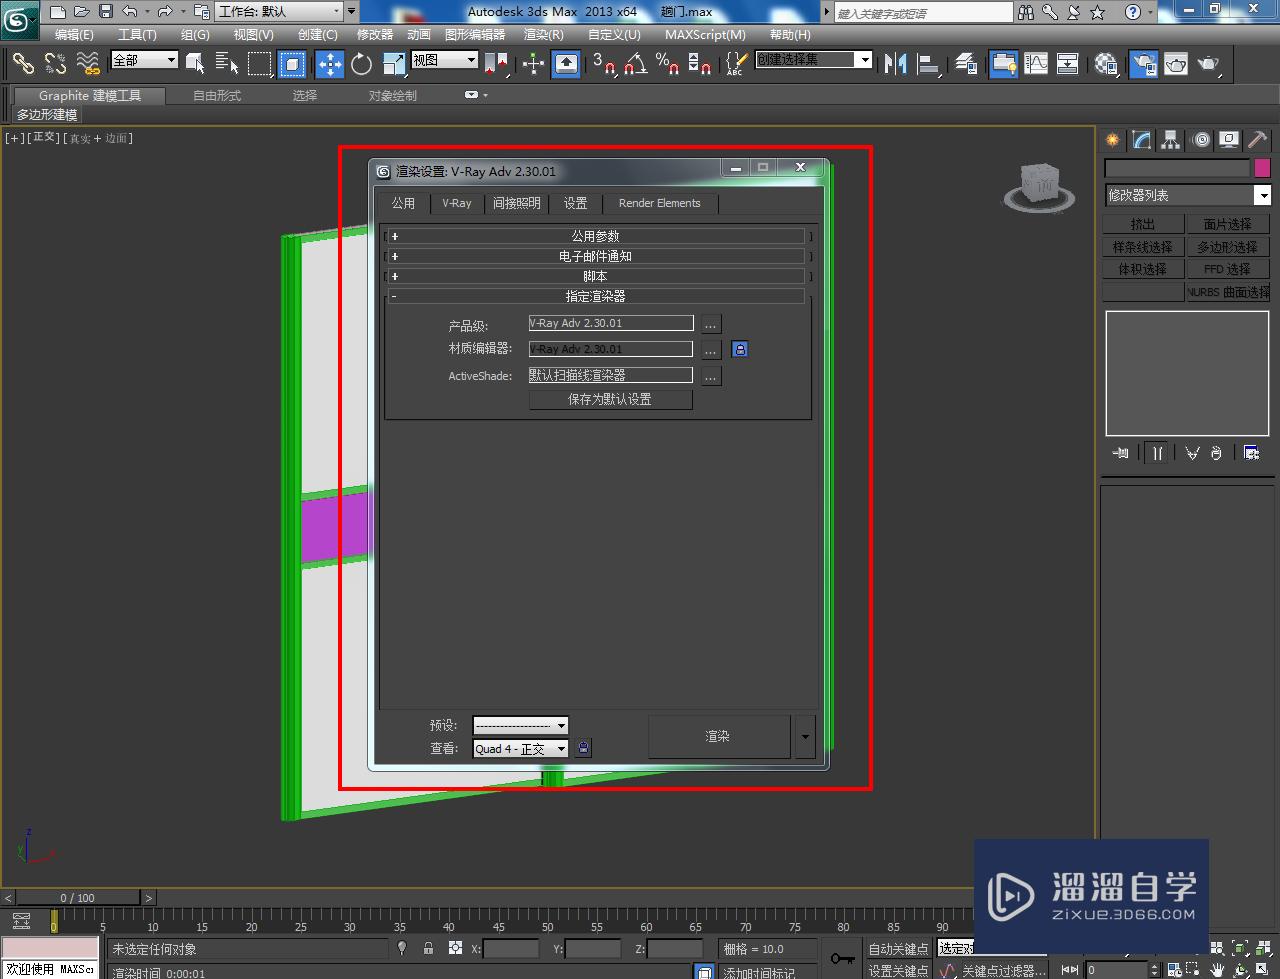Screen dimensions: 1280x979
Task: Open the Manage Layers icon
Action: point(965,63)
